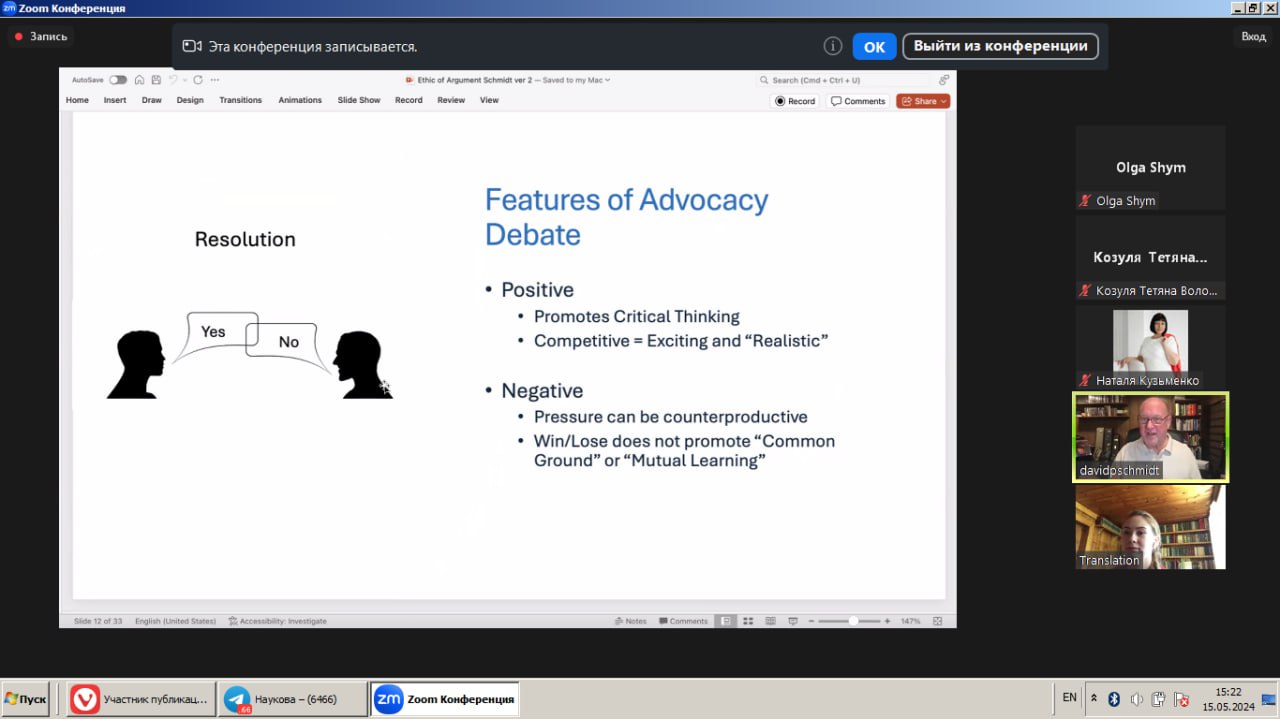The height and width of the screenshot is (719, 1280).
Task: Switch to the Slide Show tab
Action: pyautogui.click(x=359, y=100)
